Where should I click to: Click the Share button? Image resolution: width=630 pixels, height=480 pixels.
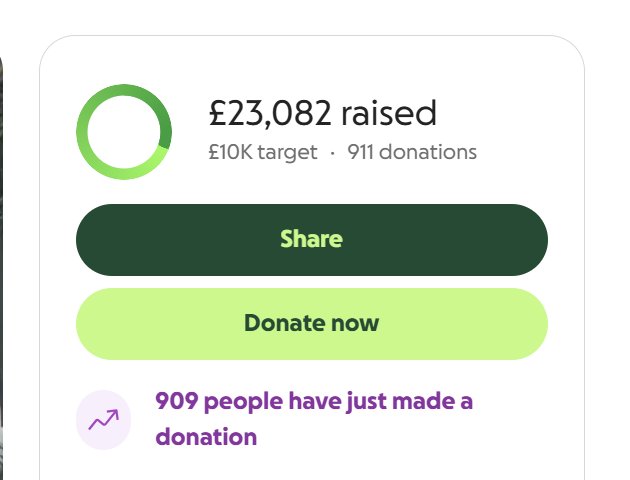pyautogui.click(x=311, y=240)
